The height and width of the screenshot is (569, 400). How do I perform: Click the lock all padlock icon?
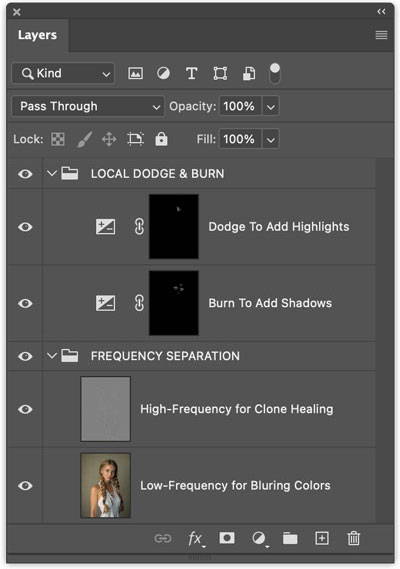click(x=161, y=139)
